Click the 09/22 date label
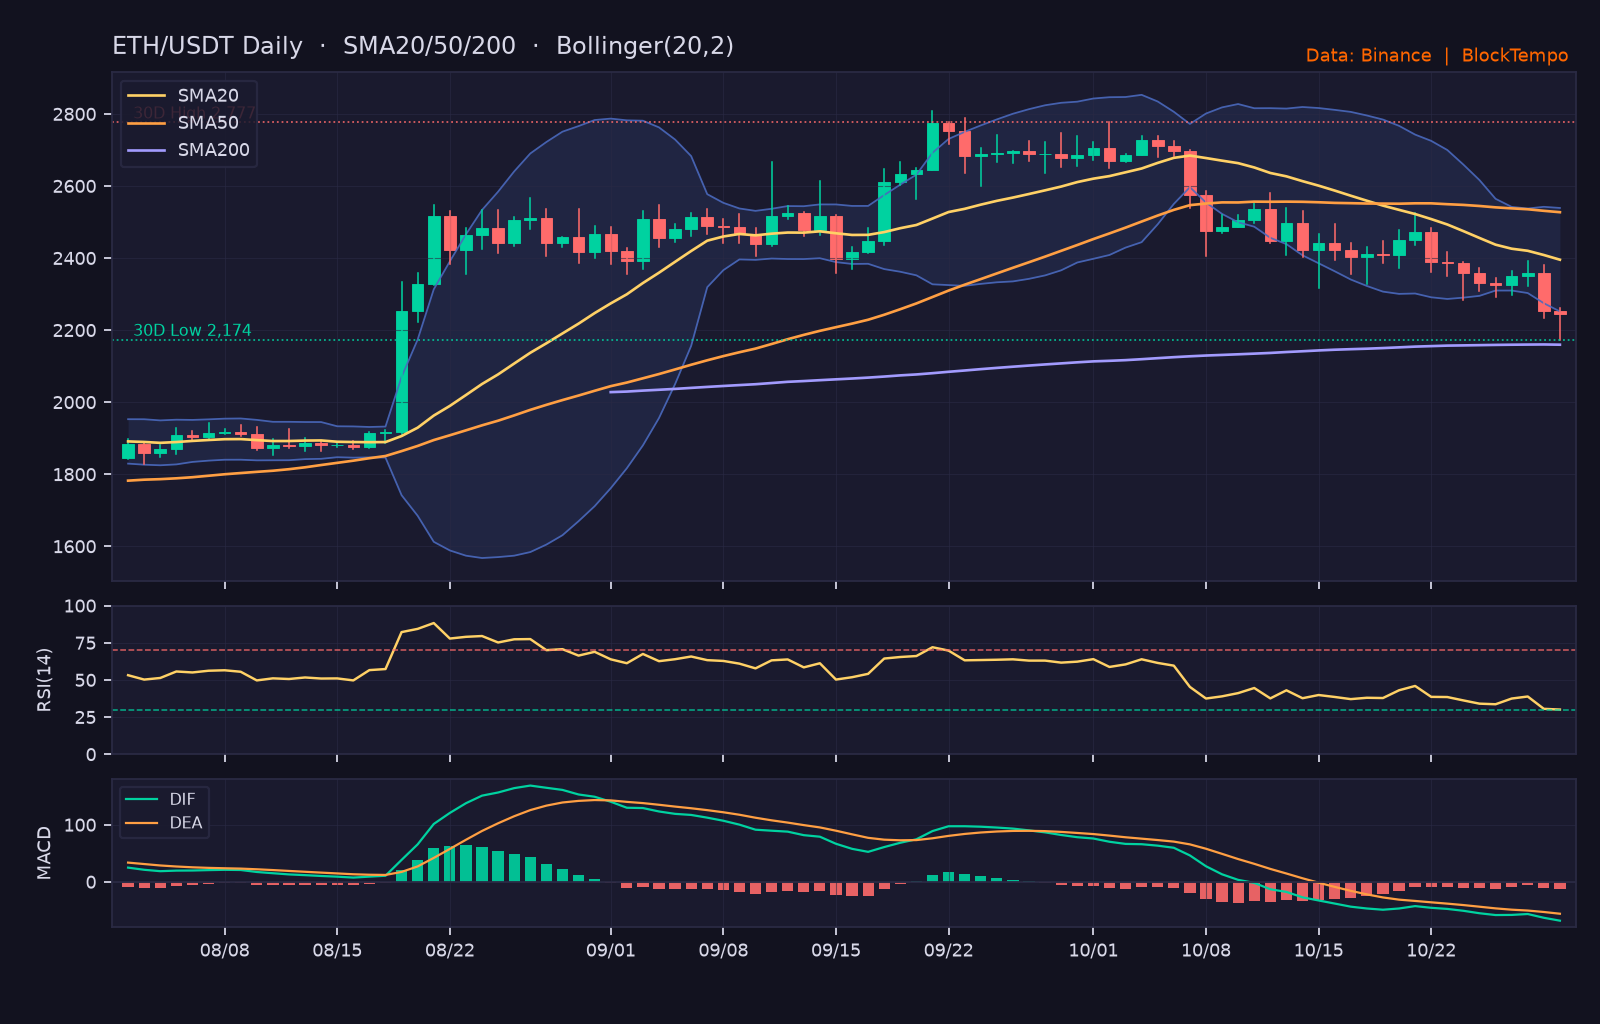Viewport: 1600px width, 1024px height. 949,950
